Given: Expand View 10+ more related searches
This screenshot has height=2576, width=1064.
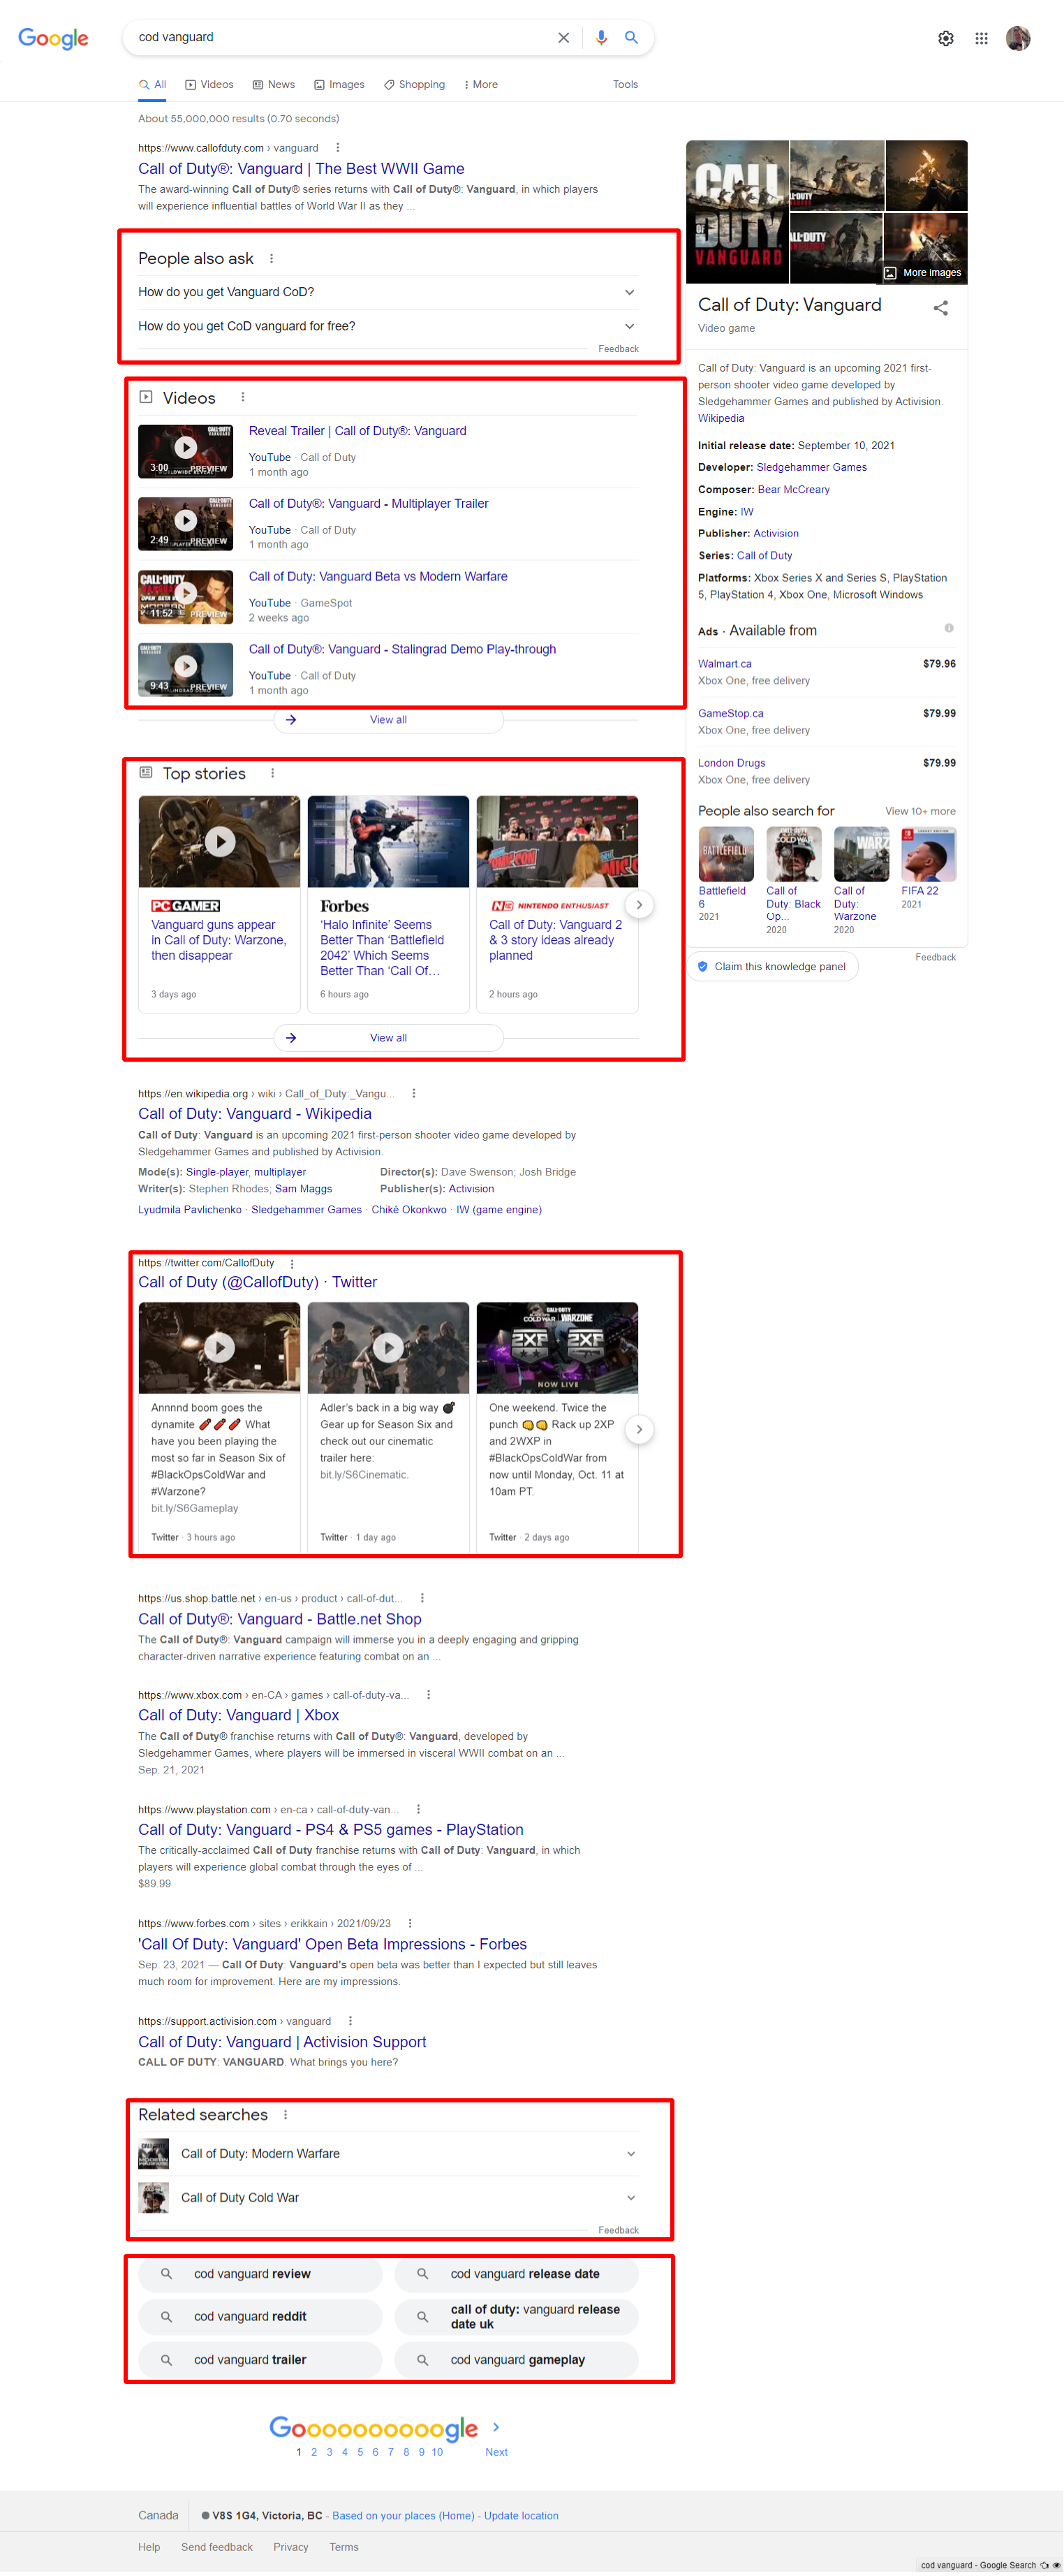Looking at the screenshot, I should pyautogui.click(x=920, y=812).
